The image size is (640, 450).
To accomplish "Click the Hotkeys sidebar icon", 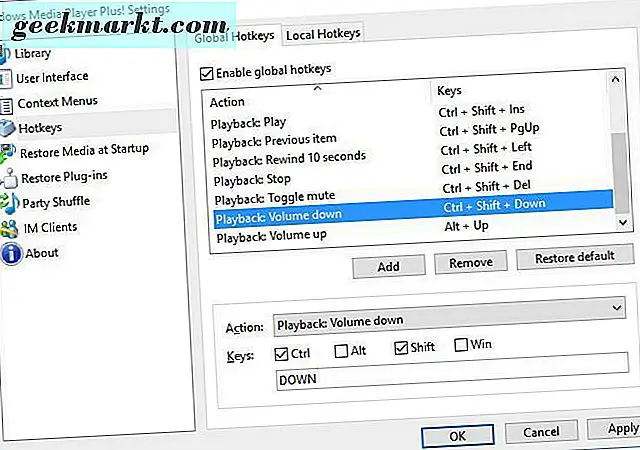I will point(8,127).
